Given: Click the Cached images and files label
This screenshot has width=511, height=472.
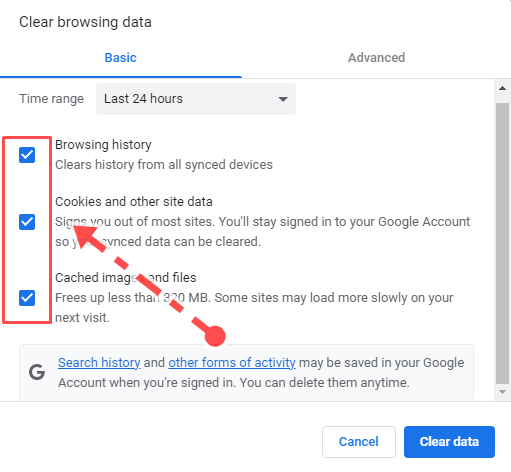Looking at the screenshot, I should point(126,278).
